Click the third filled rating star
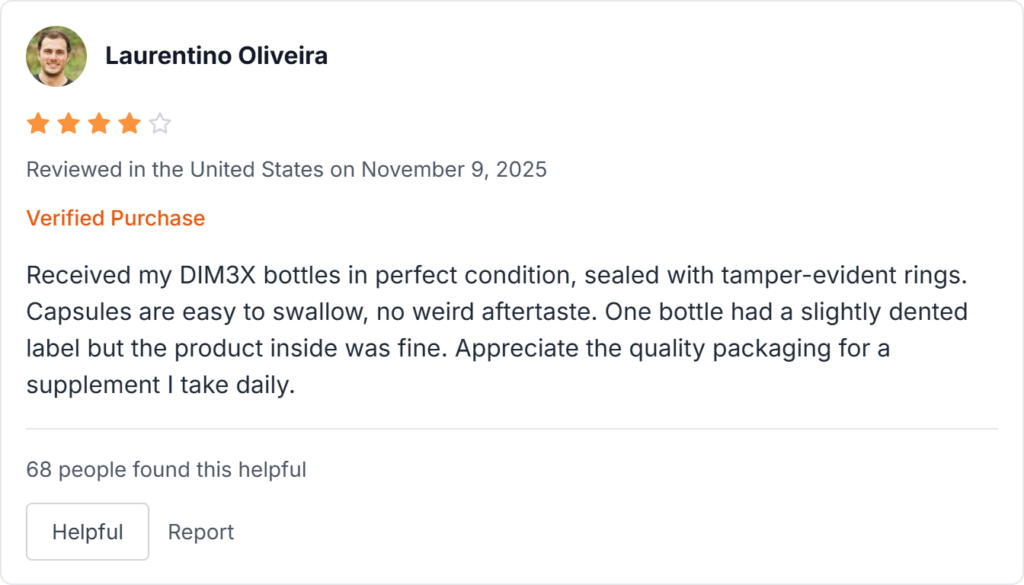1024x585 pixels. (99, 124)
